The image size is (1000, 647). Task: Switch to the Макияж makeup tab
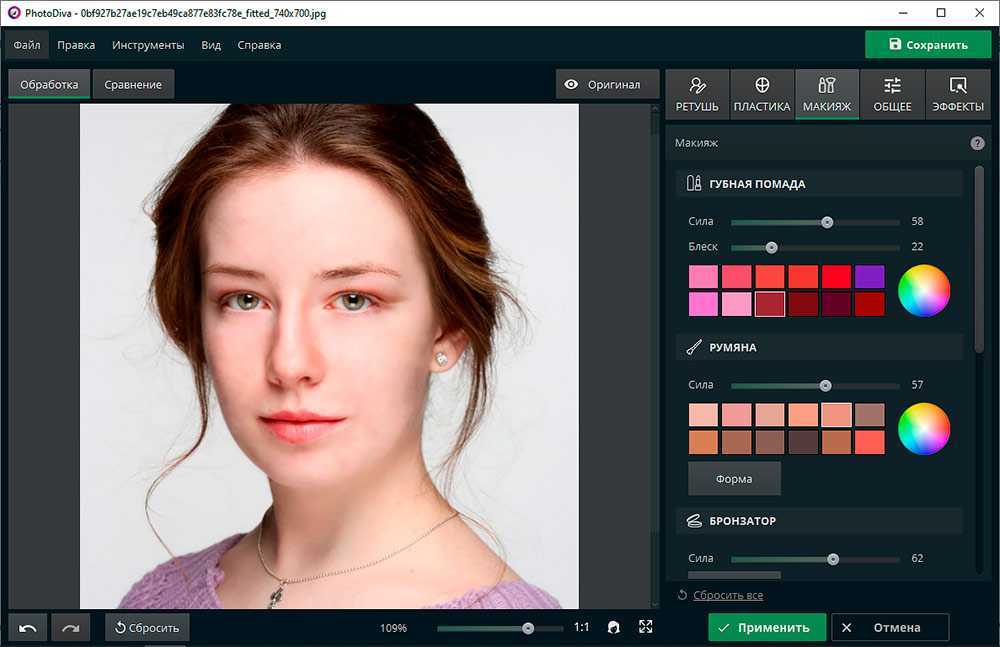tap(827, 94)
